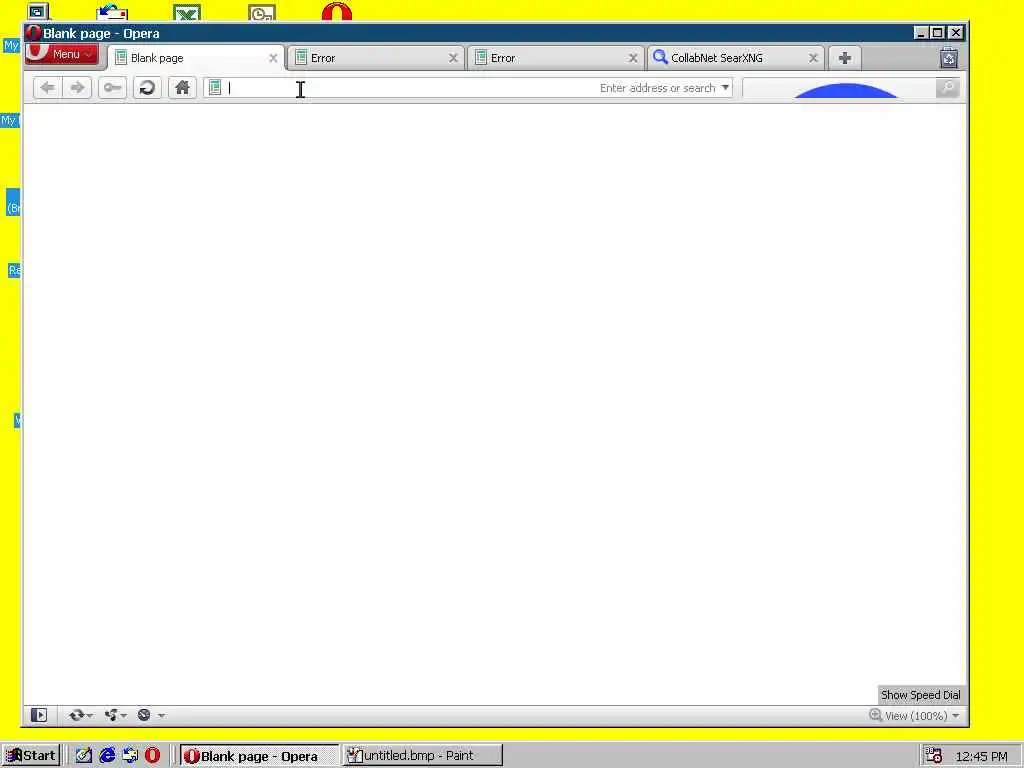Switch to Blank page - Opera taskbar button
The height and width of the screenshot is (768, 1024).
(x=259, y=756)
